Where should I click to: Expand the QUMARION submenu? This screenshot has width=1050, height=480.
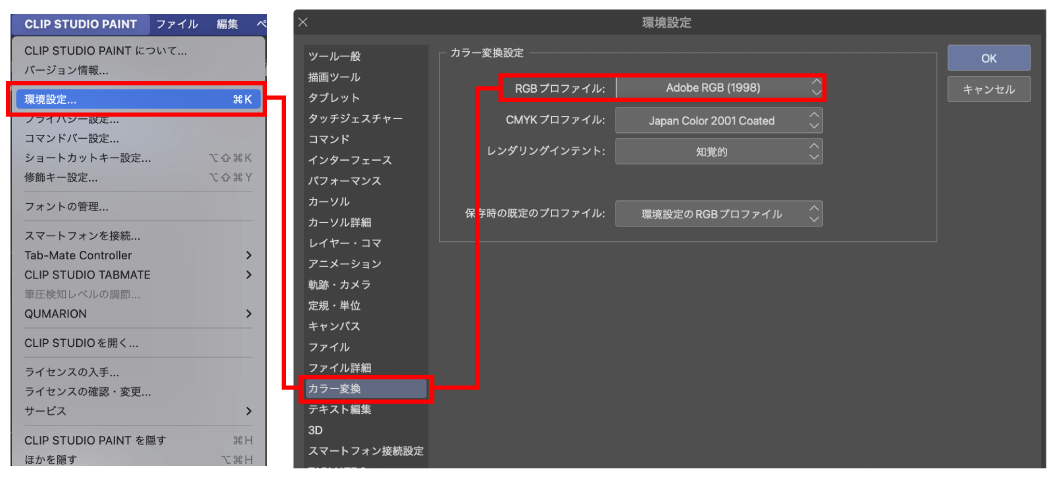tap(139, 313)
